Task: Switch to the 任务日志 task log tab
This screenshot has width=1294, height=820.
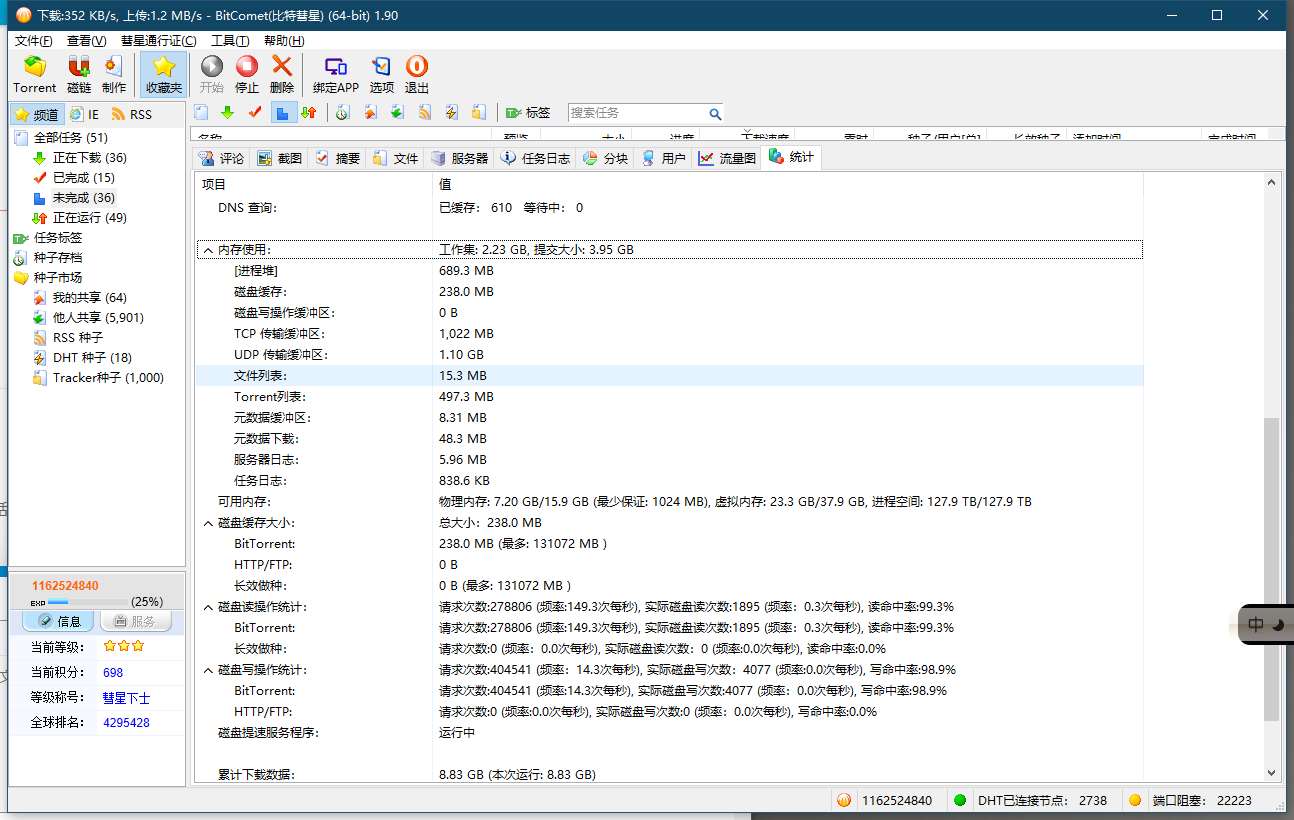Action: click(536, 158)
